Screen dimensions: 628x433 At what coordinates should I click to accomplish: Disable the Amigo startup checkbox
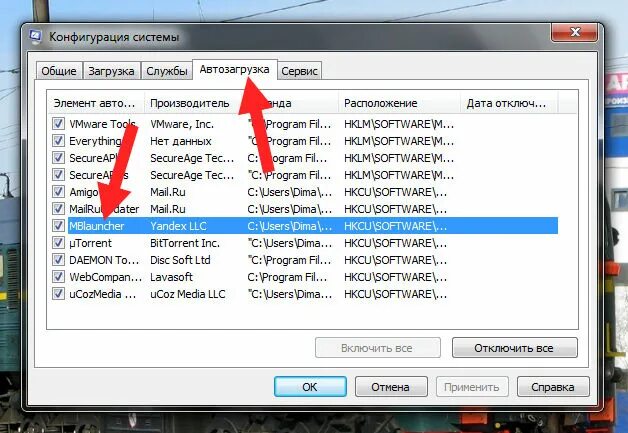[x=58, y=191]
